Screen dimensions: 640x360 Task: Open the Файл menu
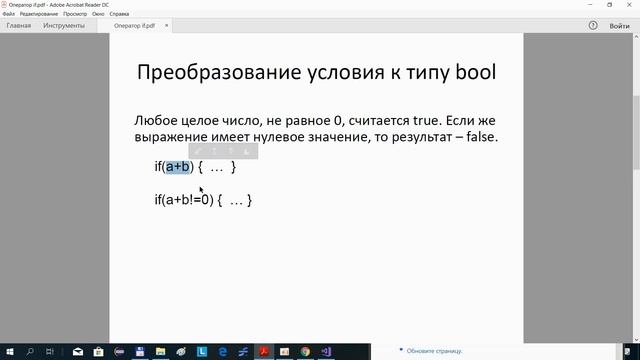[9, 14]
